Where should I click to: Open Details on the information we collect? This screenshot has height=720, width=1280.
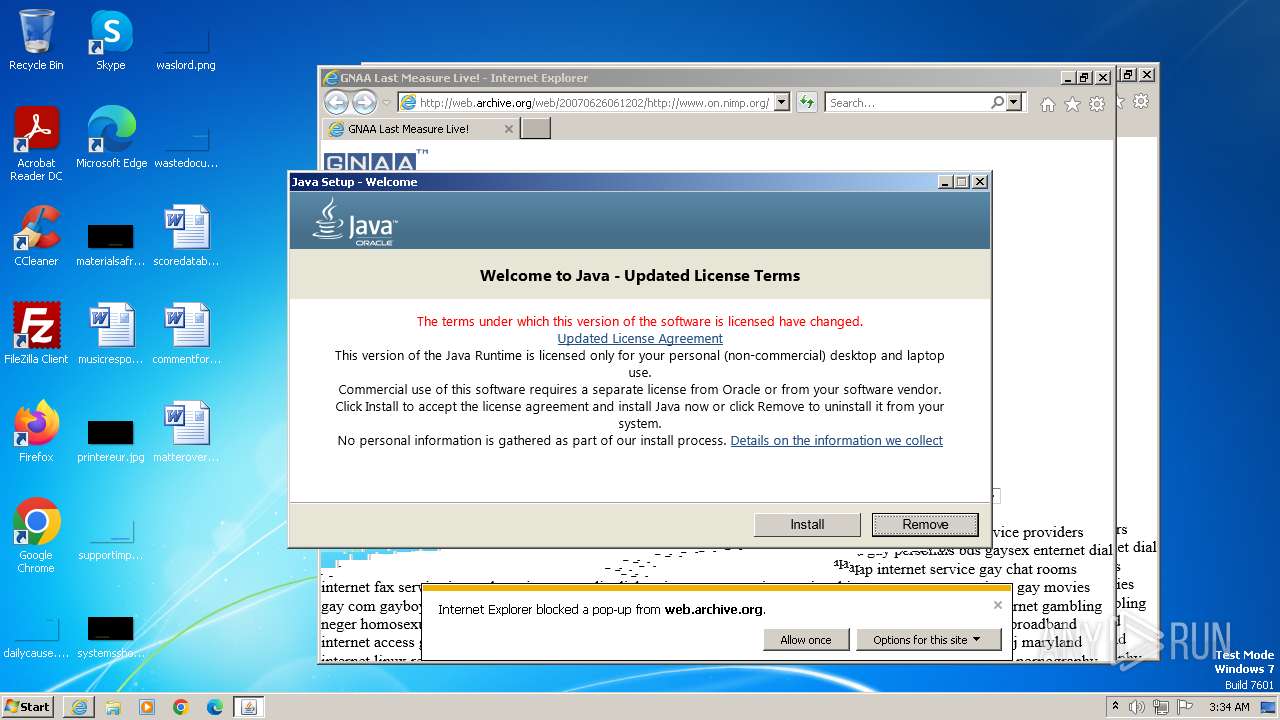836,441
